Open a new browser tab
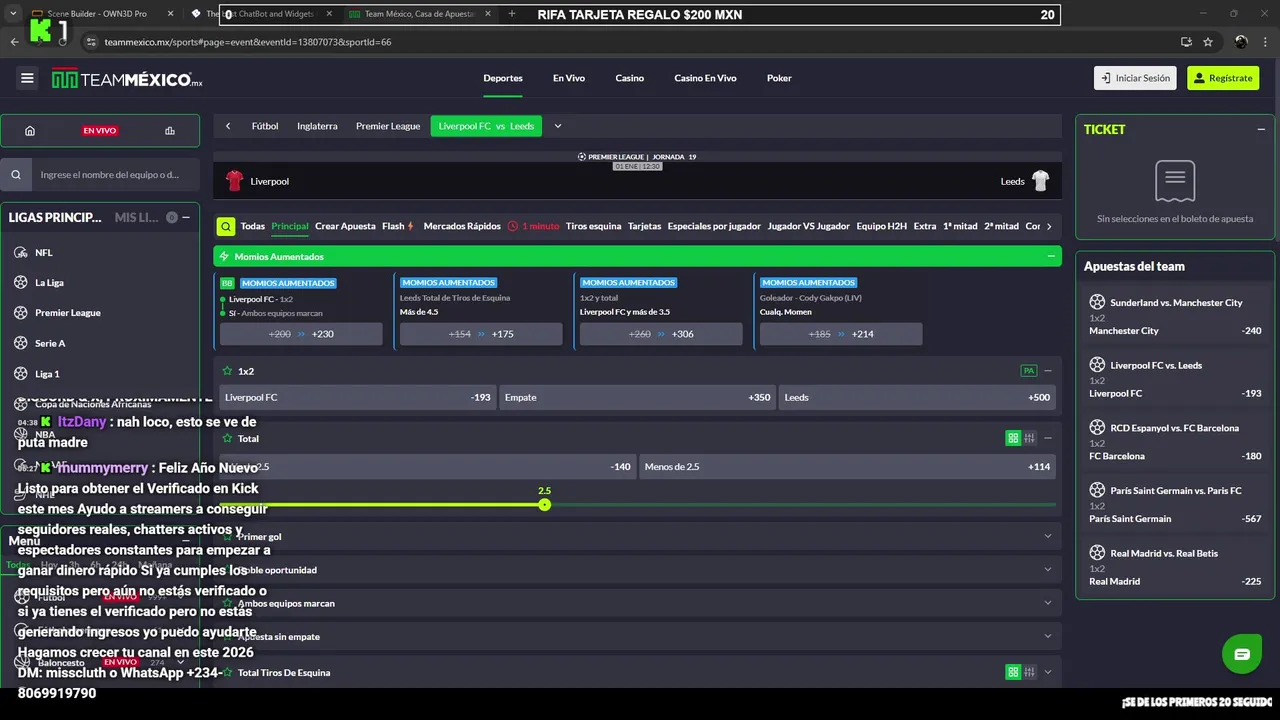Image resolution: width=1280 pixels, height=720 pixels. (512, 14)
